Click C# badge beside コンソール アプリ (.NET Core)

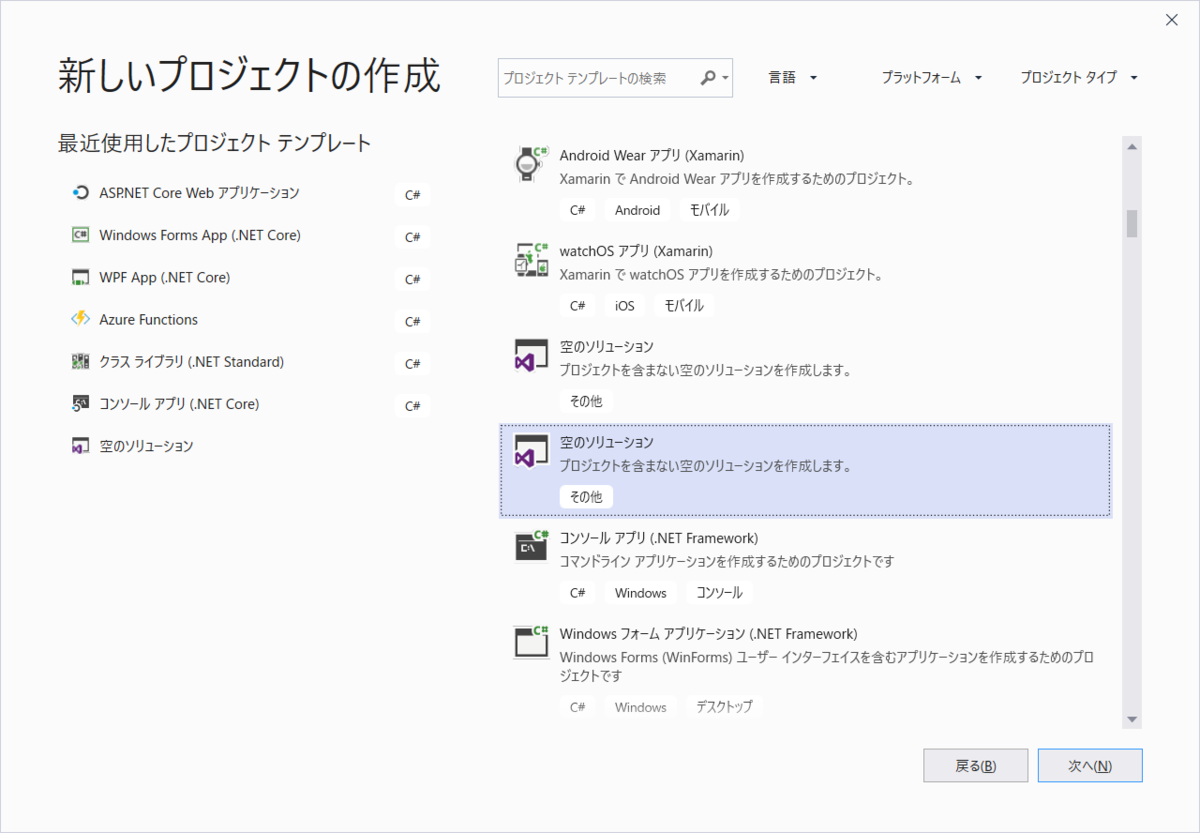coord(412,406)
